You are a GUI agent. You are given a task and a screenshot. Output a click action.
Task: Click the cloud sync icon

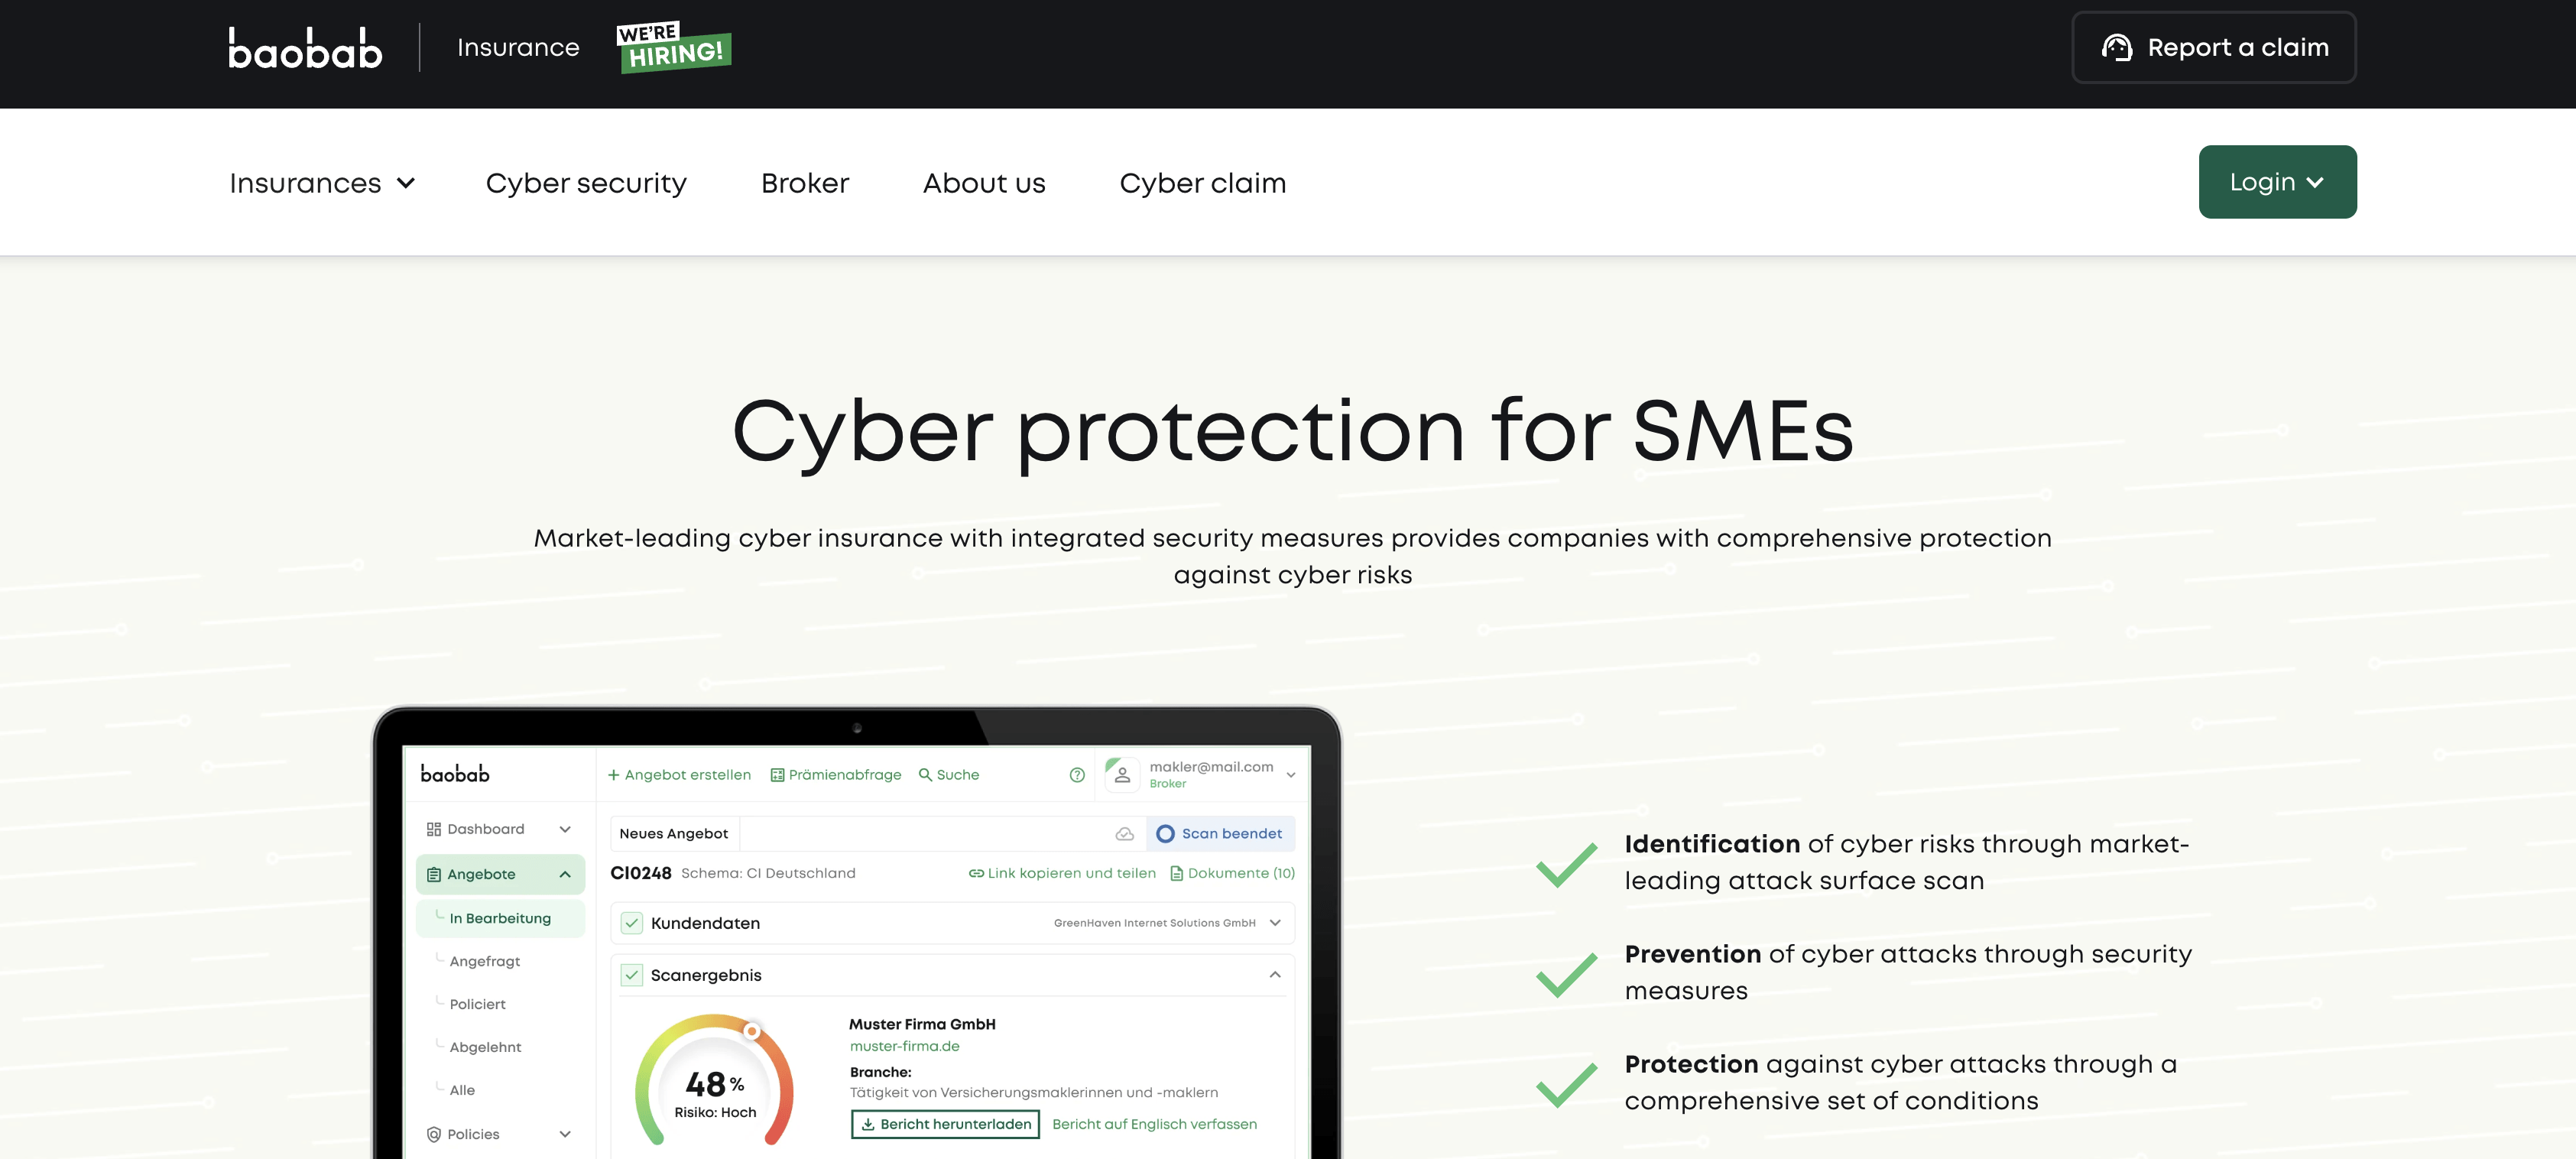click(1124, 834)
